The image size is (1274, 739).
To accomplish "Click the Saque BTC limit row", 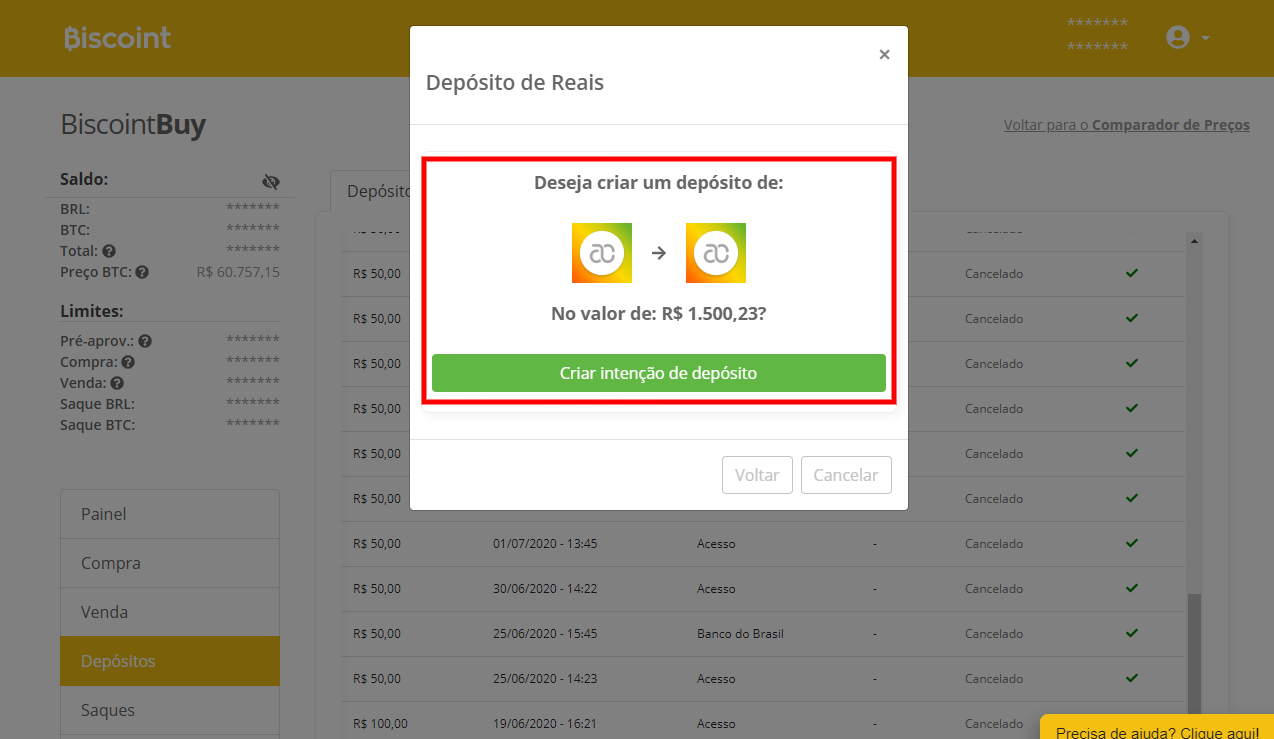I will (x=170, y=425).
